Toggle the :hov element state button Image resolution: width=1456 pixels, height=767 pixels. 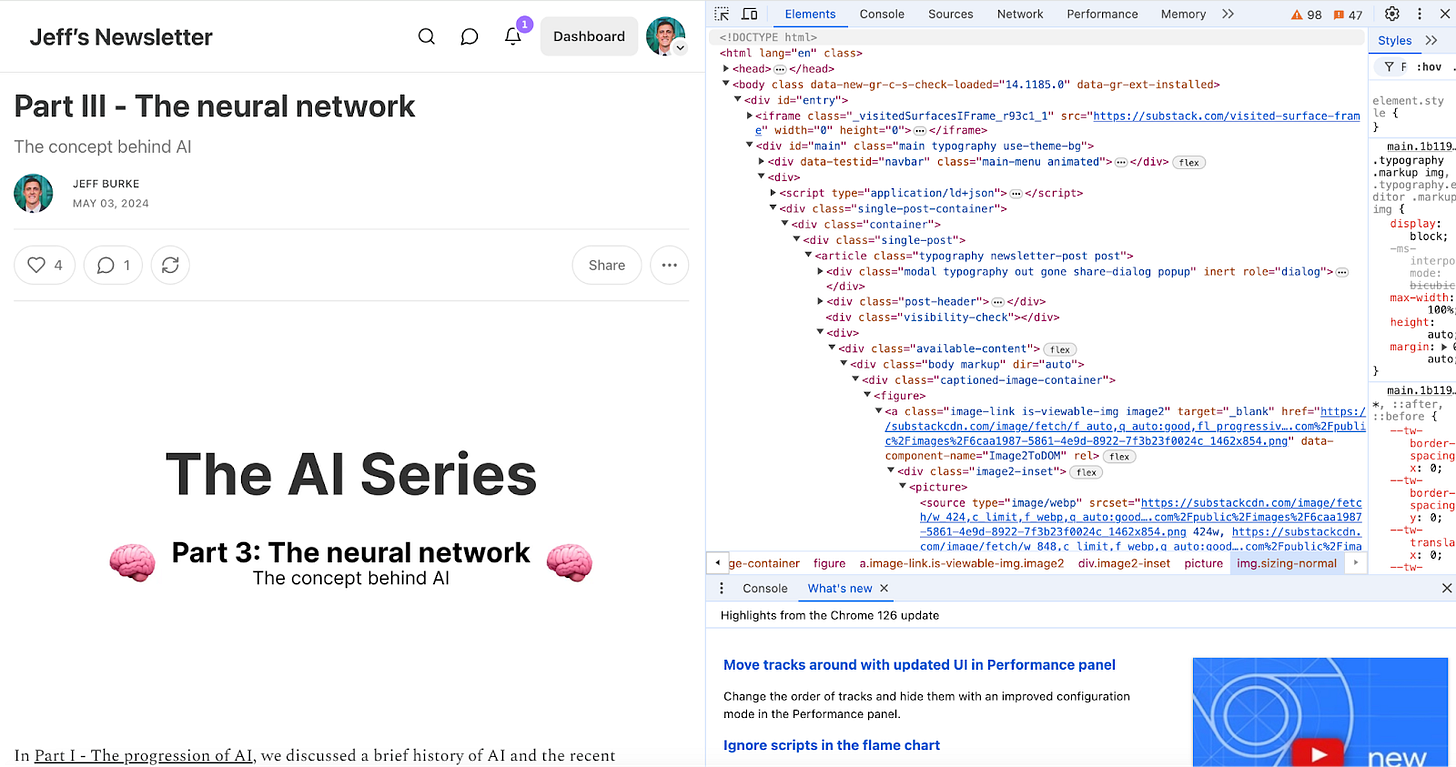coord(1431,67)
